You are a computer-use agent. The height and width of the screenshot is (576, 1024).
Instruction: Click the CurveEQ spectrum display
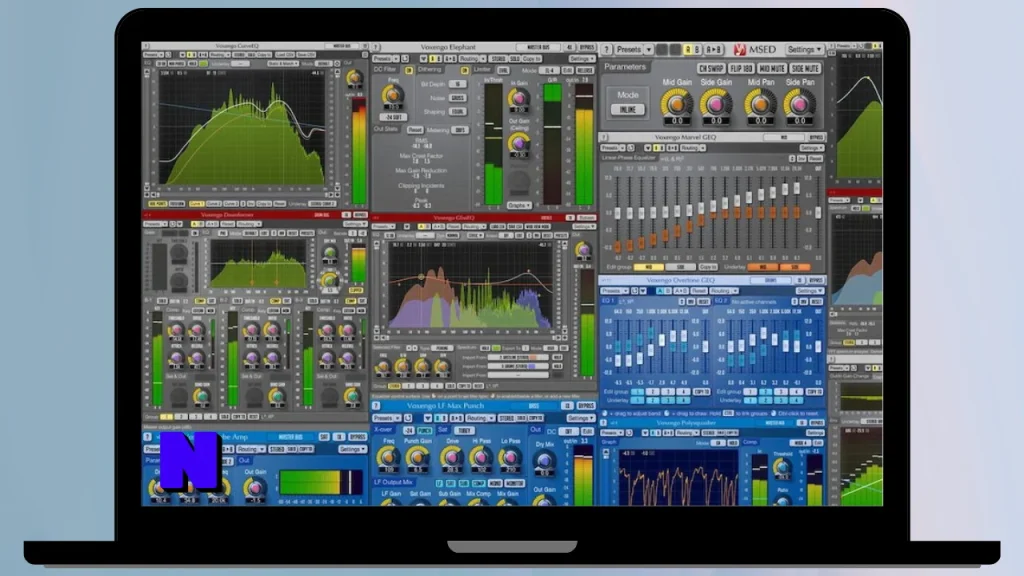click(x=242, y=128)
